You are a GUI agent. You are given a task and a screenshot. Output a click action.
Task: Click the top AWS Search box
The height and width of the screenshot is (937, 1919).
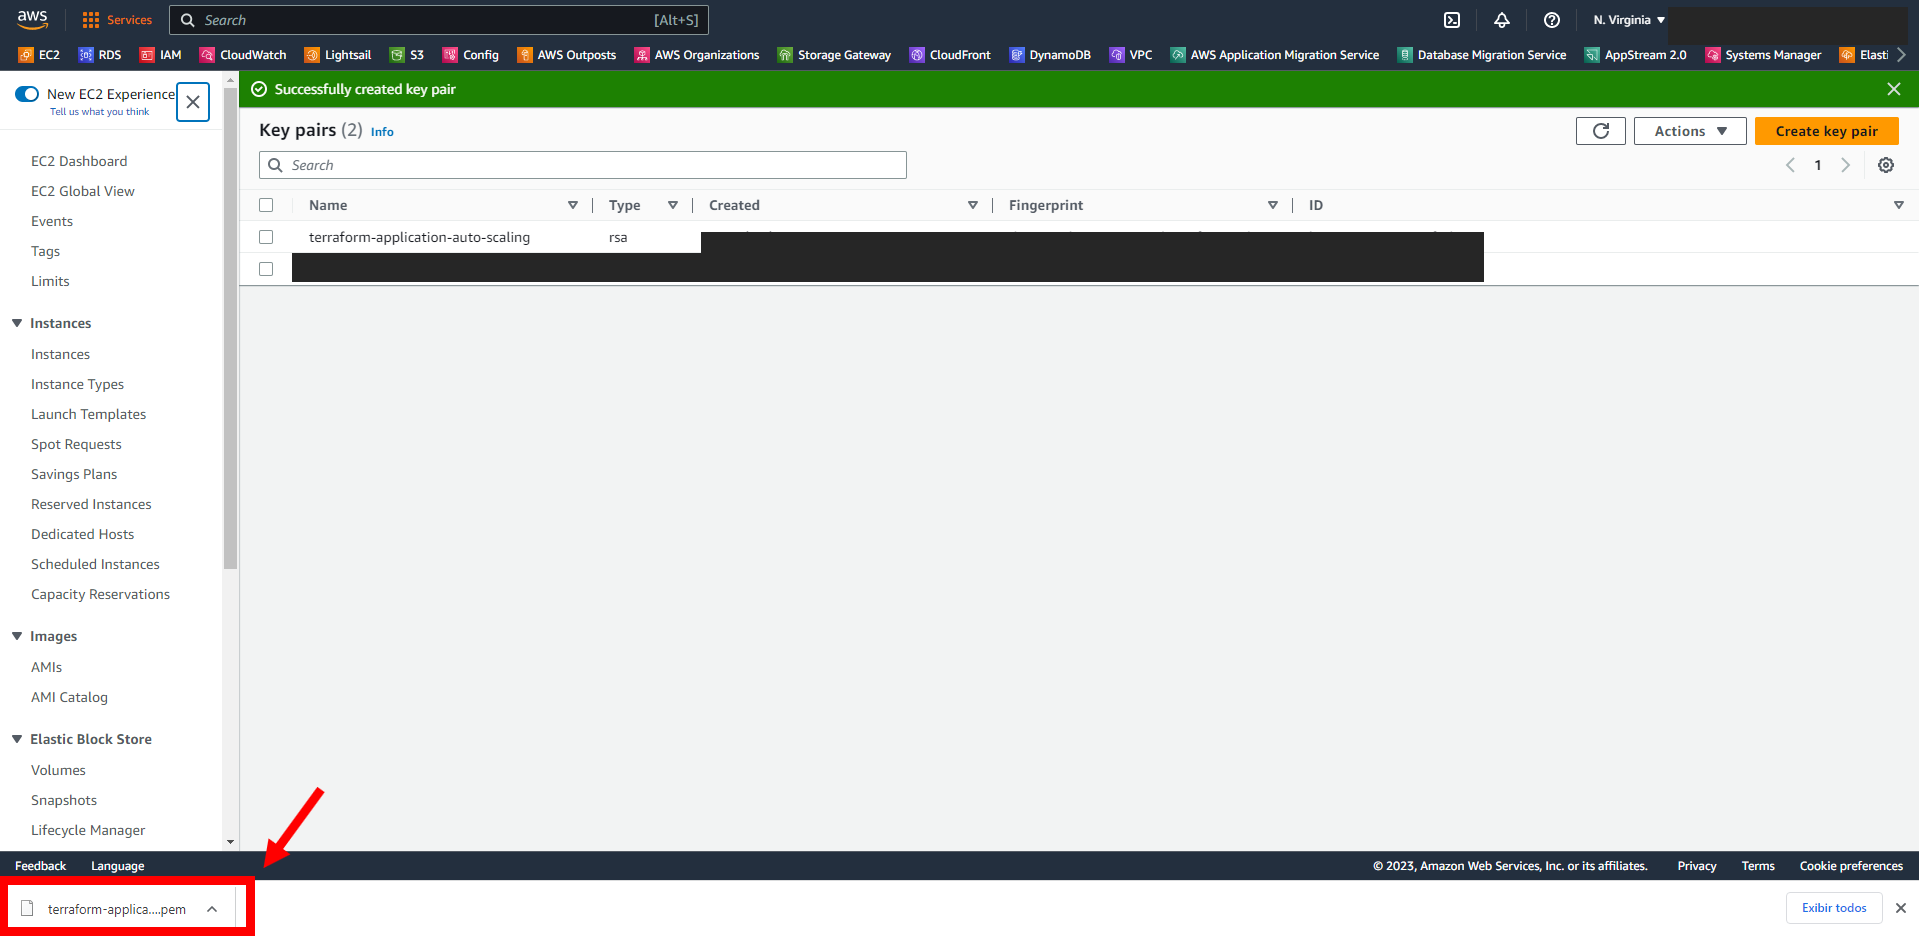coord(439,20)
